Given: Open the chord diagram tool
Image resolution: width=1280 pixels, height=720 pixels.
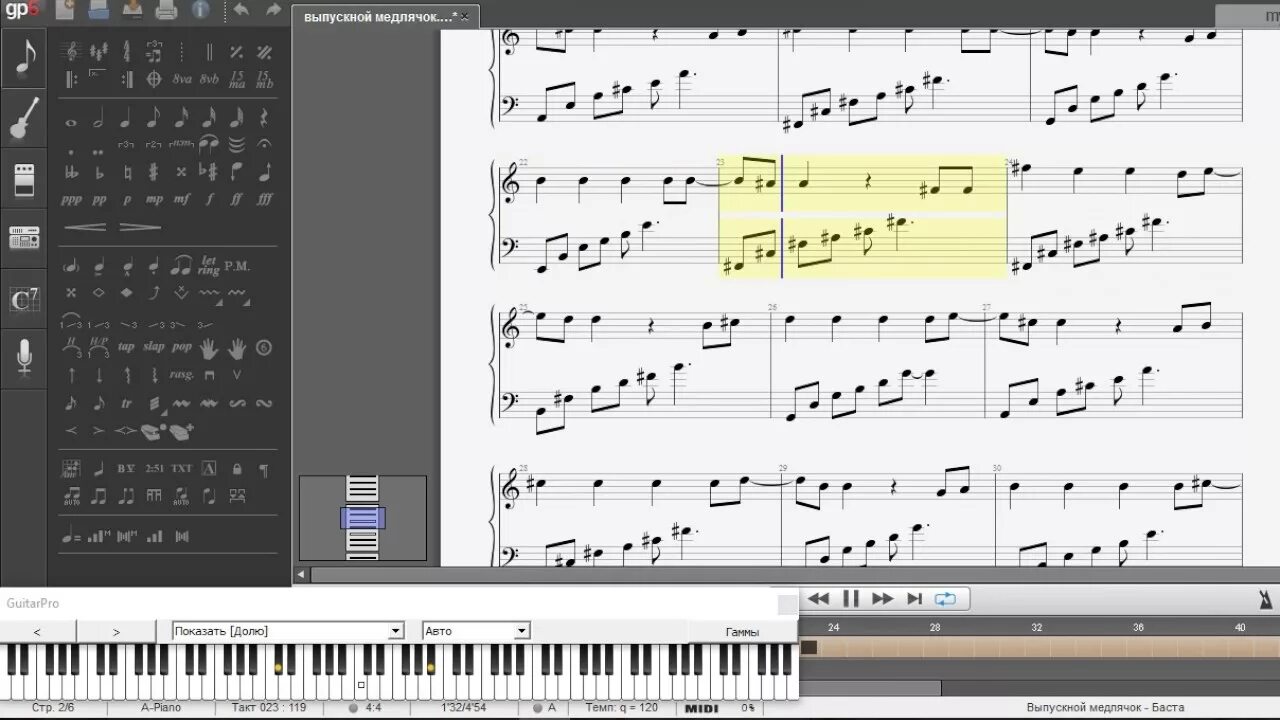Looking at the screenshot, I should coord(71,468).
